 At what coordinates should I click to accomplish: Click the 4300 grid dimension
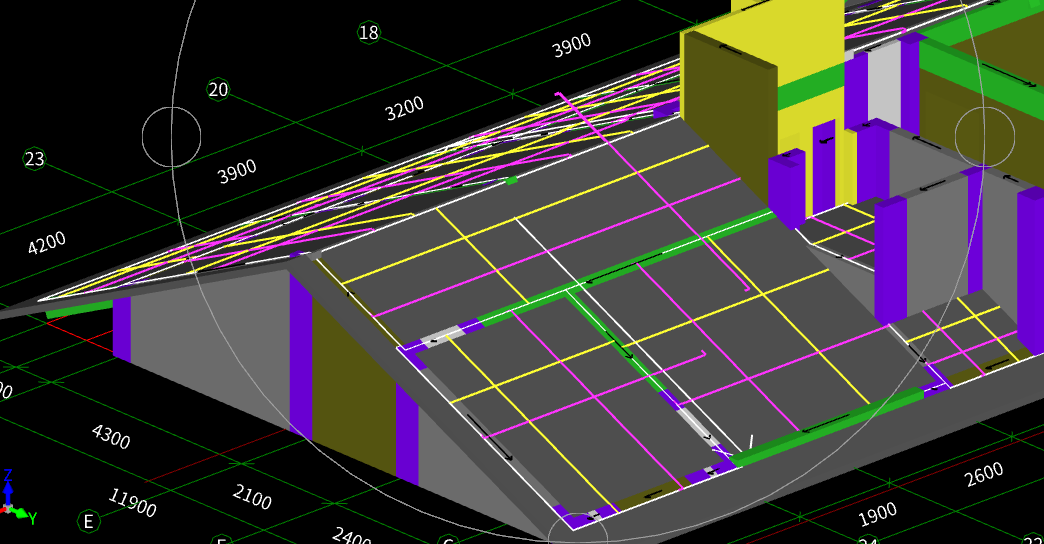tap(111, 436)
